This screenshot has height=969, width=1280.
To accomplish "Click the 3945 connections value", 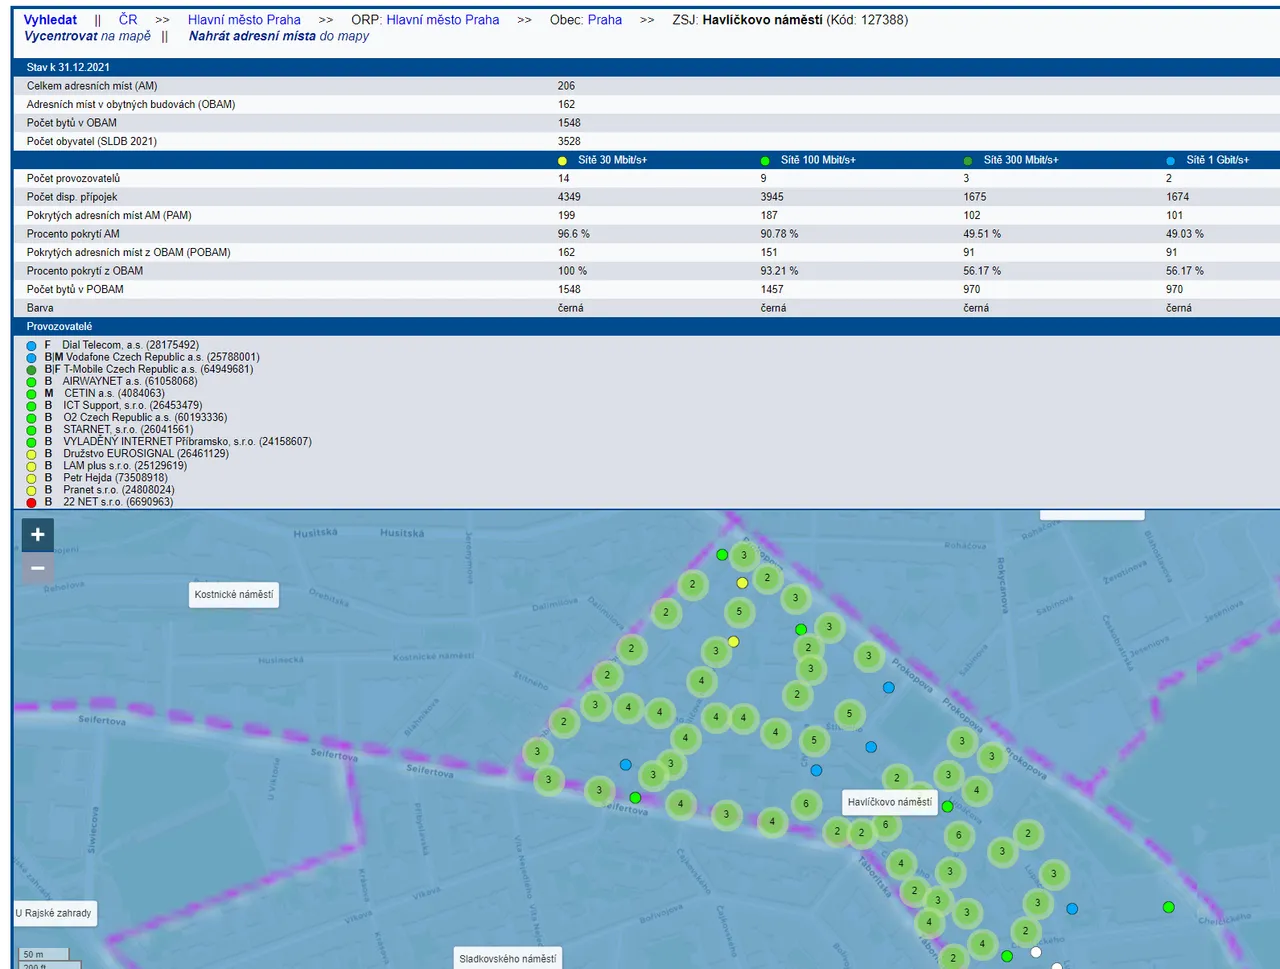I will click(x=772, y=197).
